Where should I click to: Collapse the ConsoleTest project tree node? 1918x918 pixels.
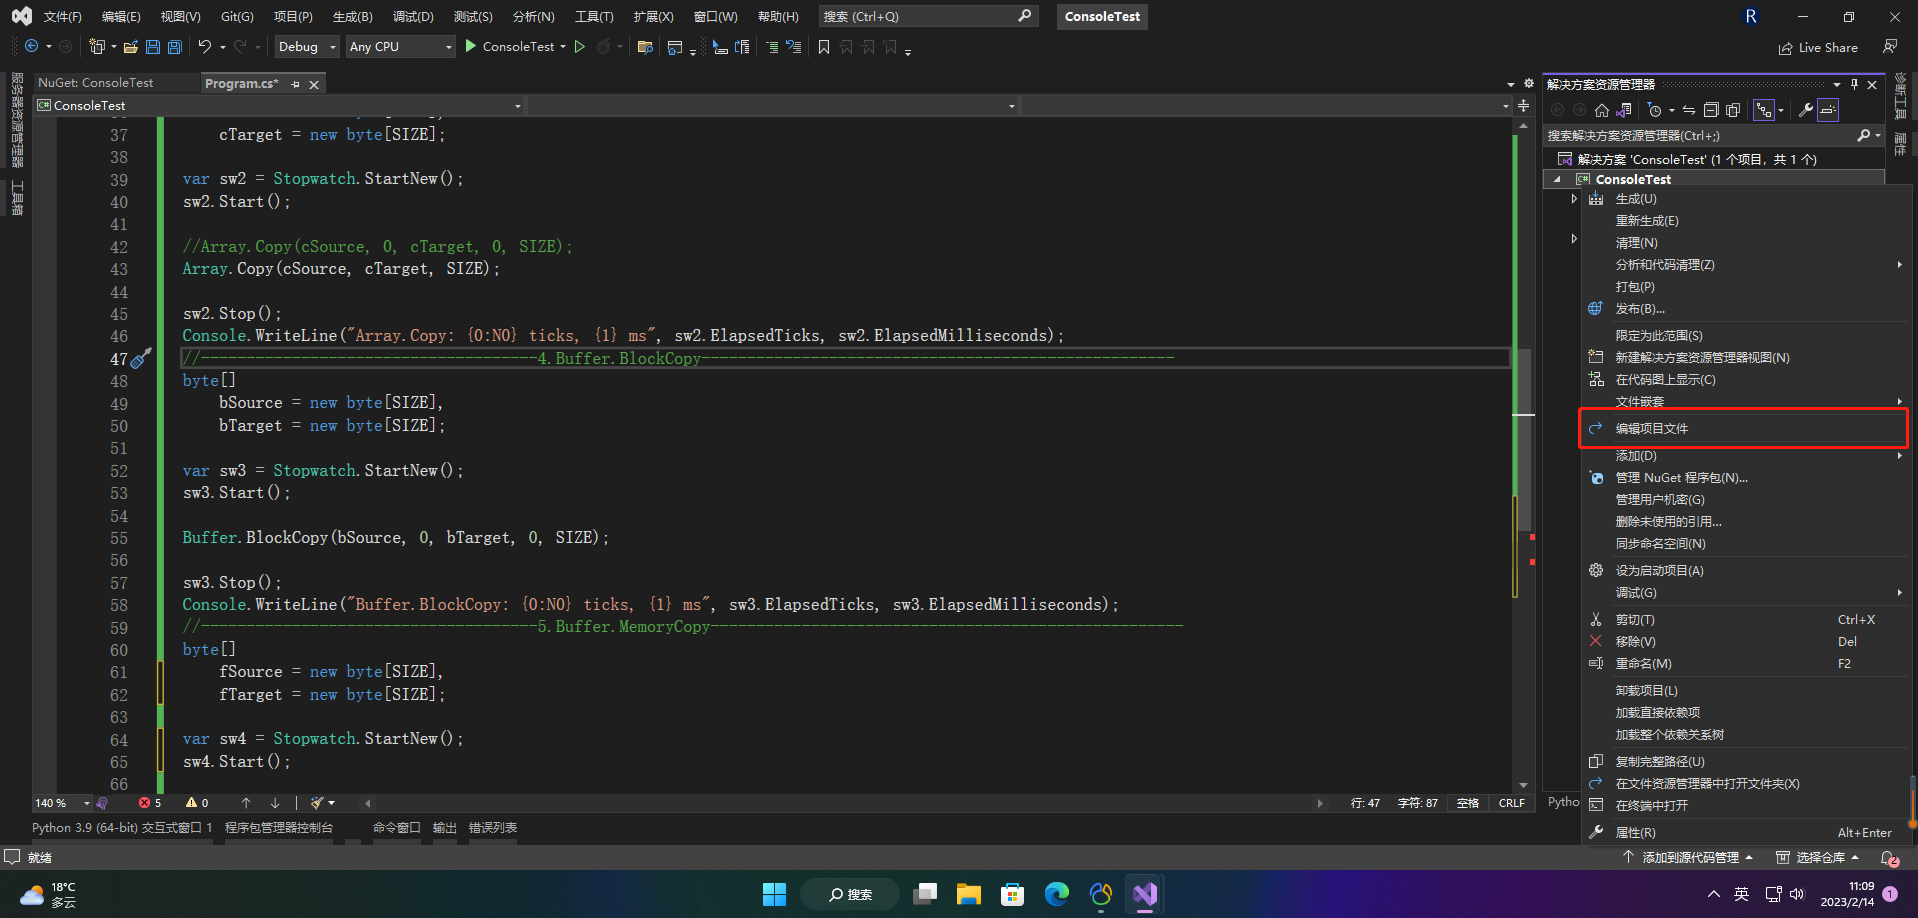[1557, 179]
